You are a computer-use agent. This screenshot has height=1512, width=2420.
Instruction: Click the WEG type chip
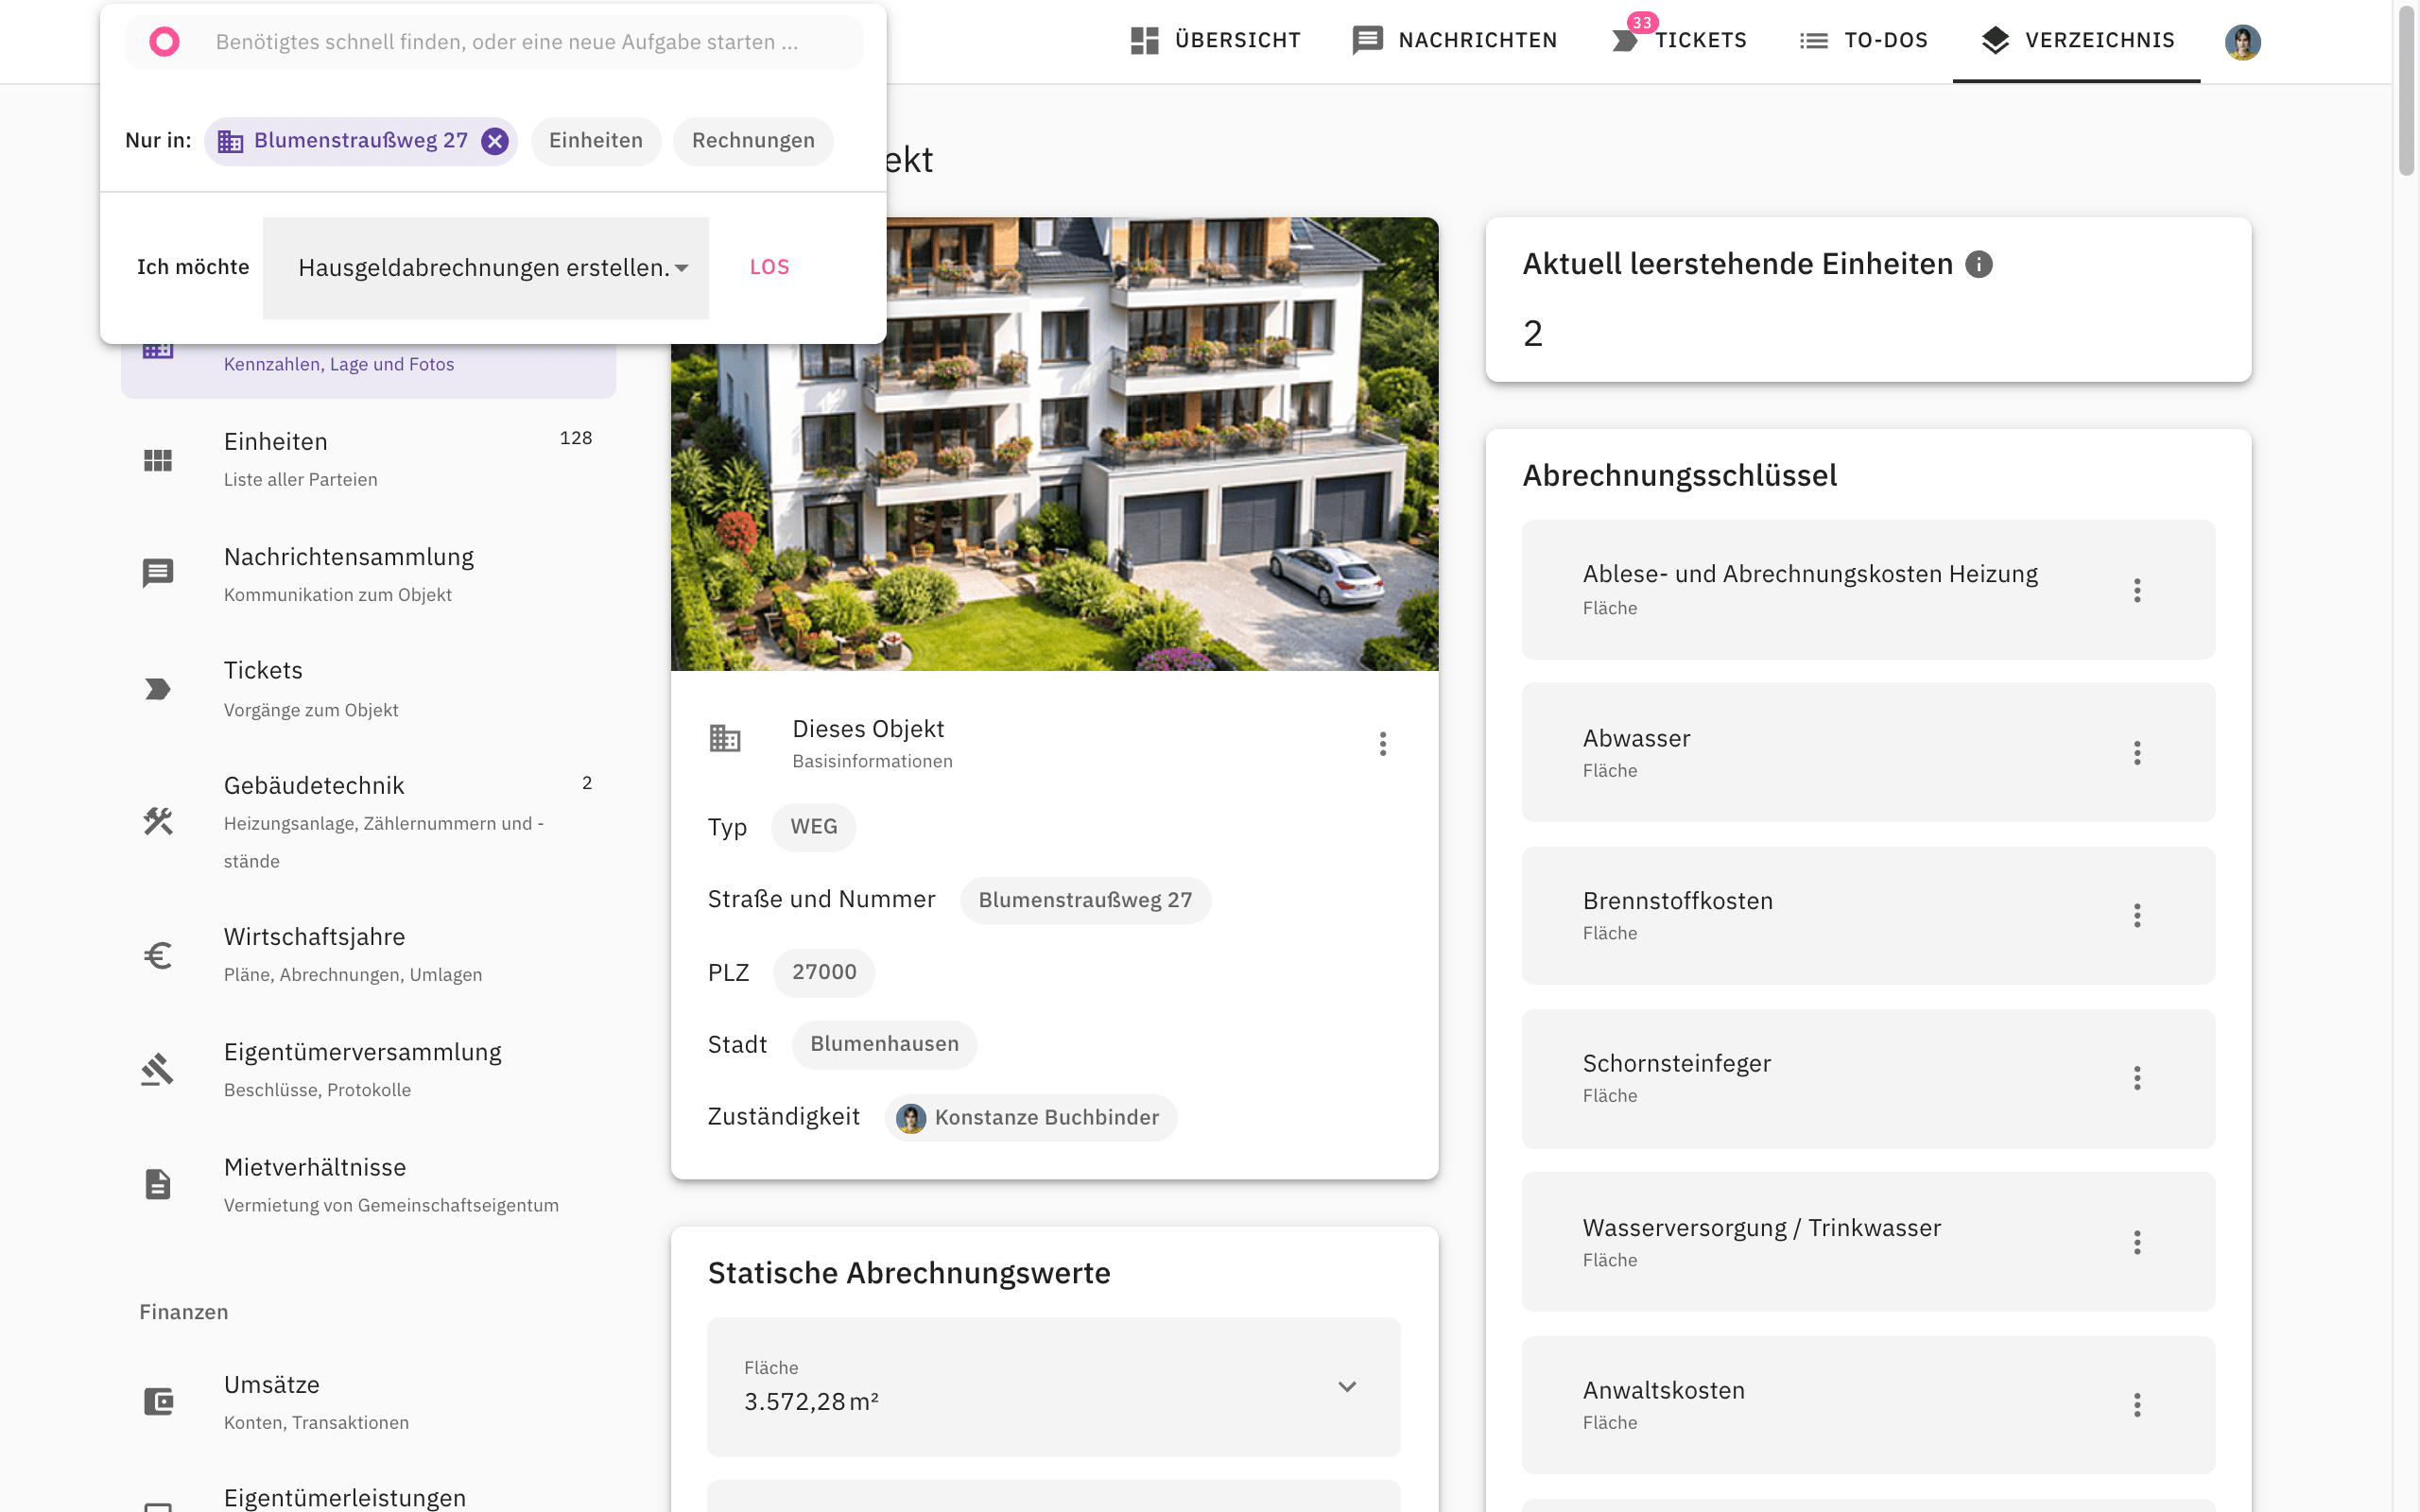tap(813, 827)
